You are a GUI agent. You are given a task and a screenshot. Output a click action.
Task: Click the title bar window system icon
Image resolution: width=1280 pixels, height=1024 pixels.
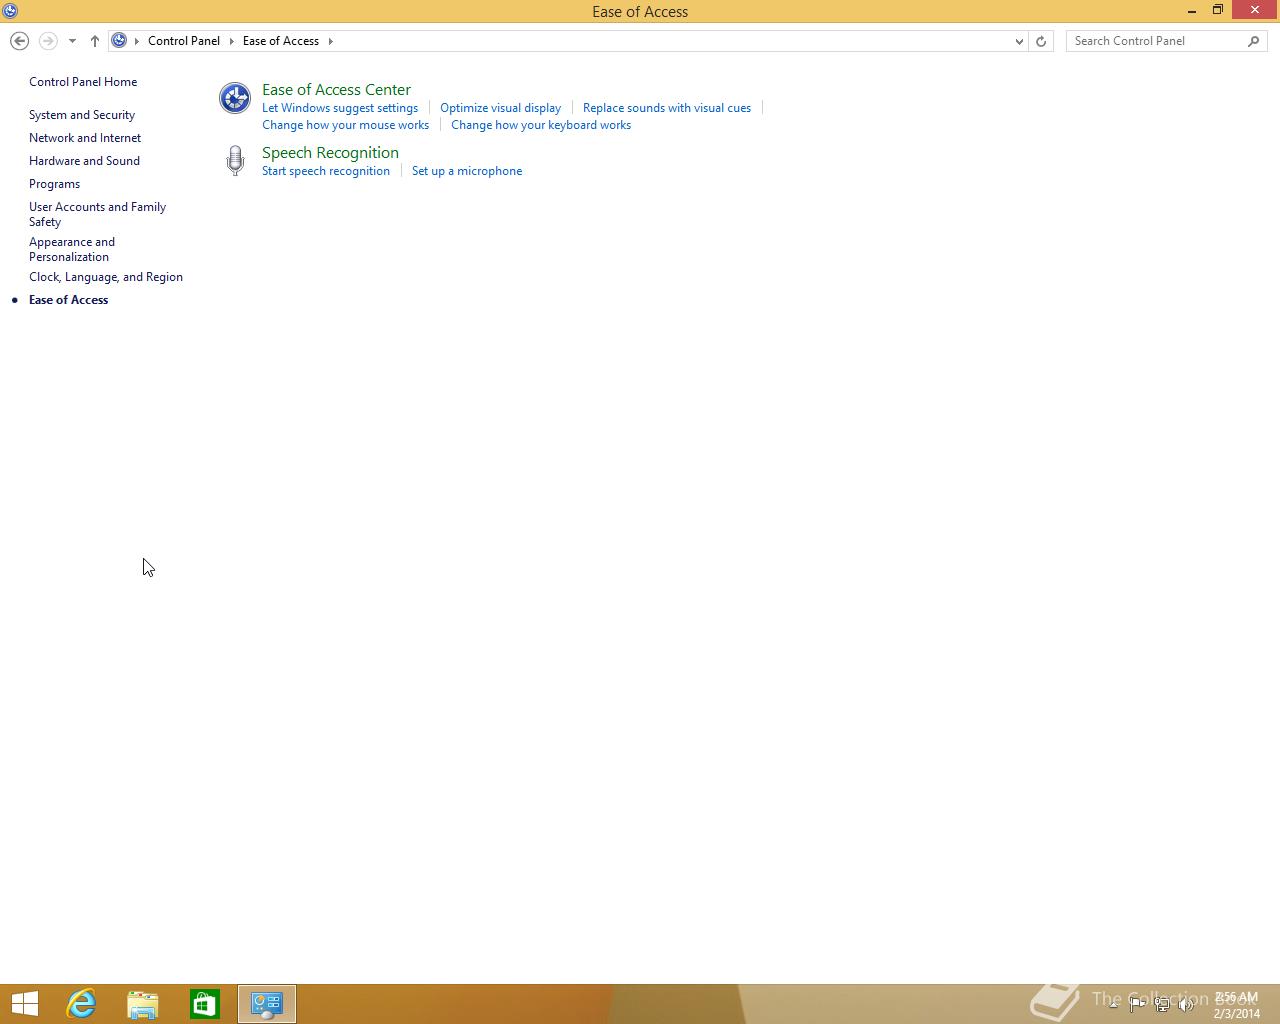click(10, 11)
